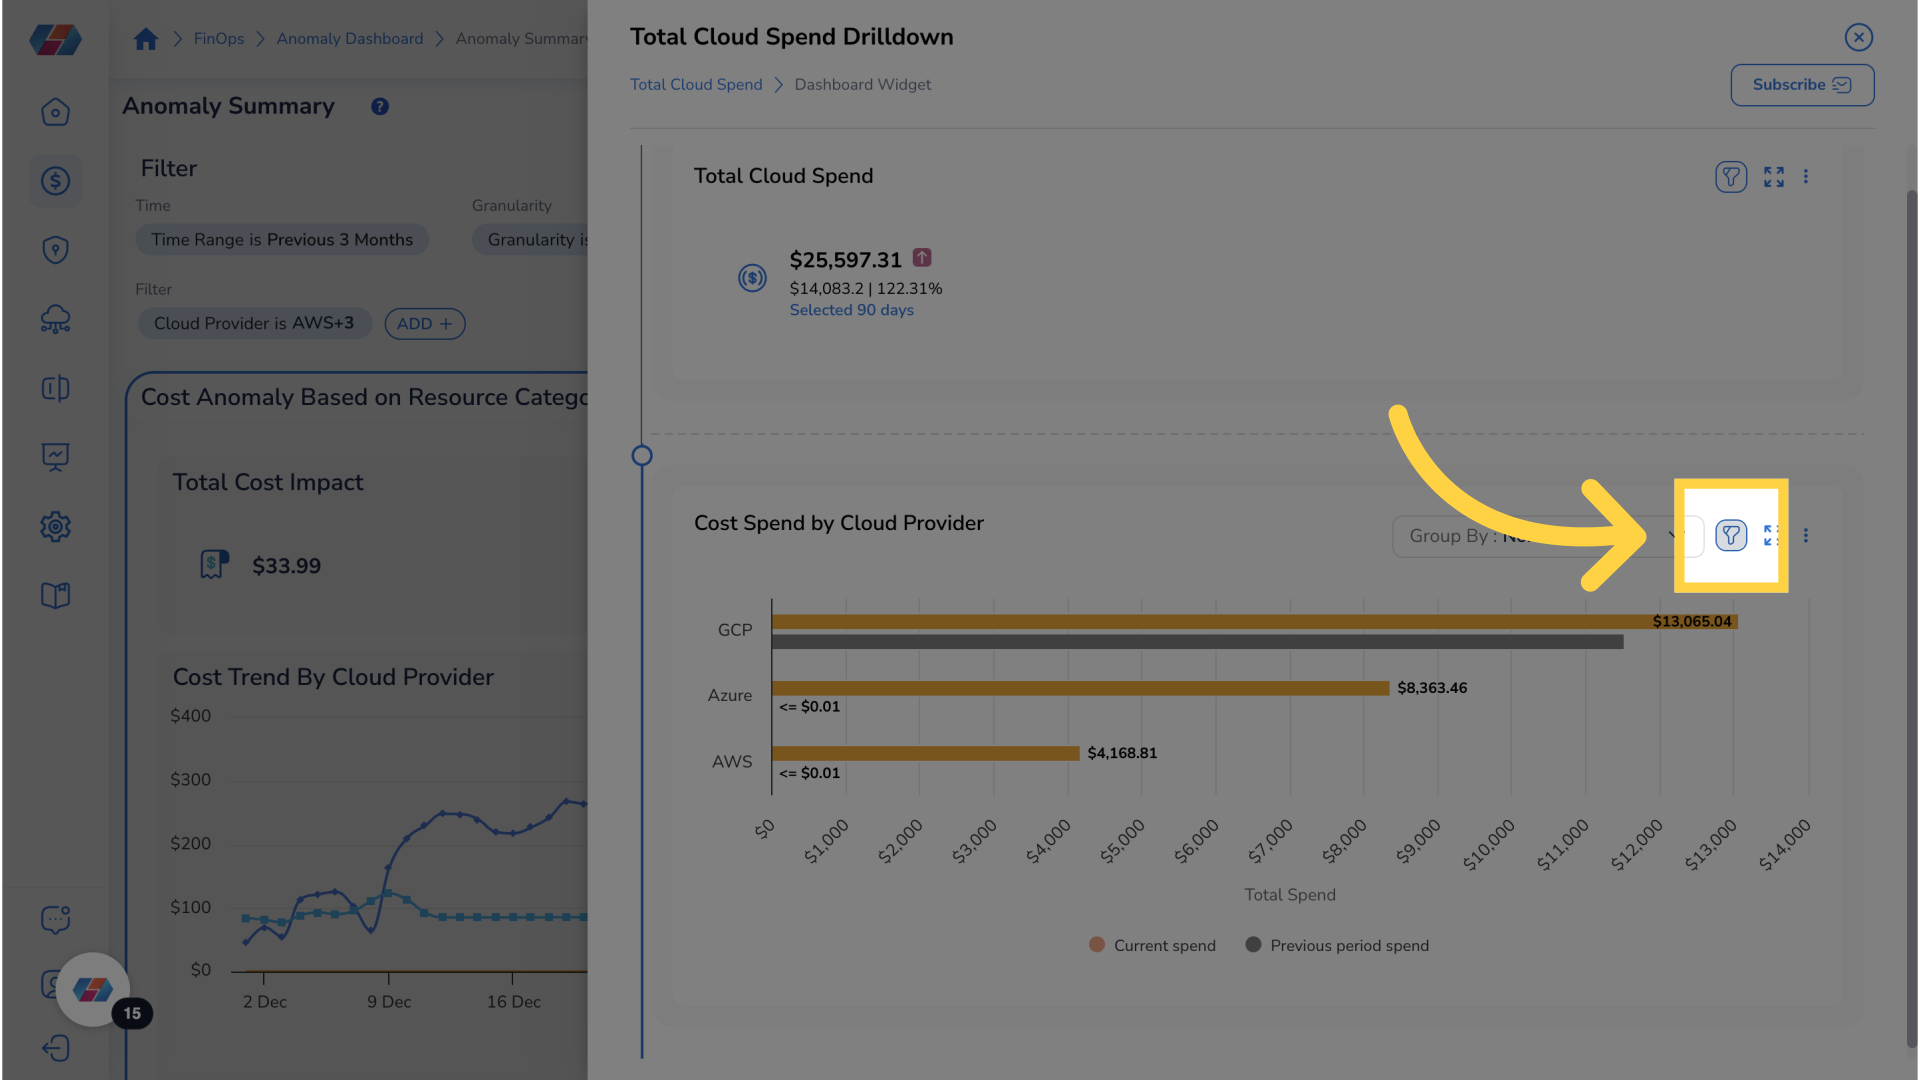Click the help question mark beside Anomaly Summary
This screenshot has width=1920, height=1080.
(379, 106)
